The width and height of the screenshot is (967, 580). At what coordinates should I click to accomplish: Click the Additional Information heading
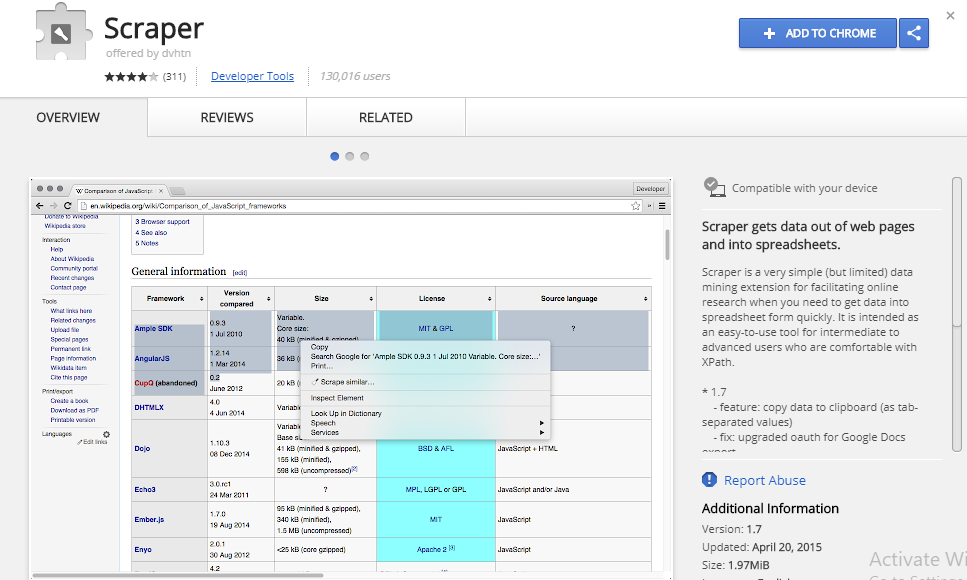pyautogui.click(x=770, y=508)
